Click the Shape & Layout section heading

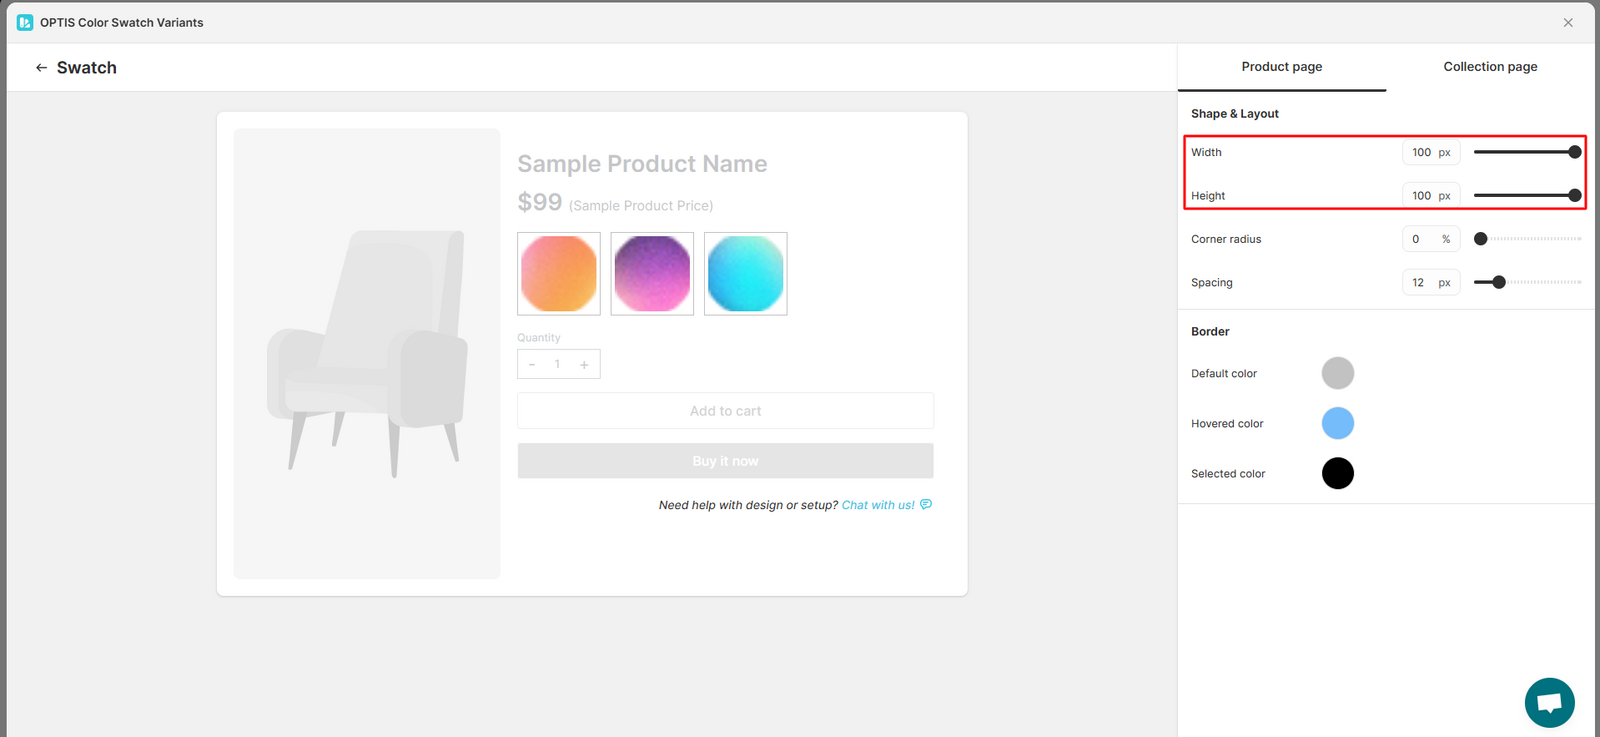1235,114
